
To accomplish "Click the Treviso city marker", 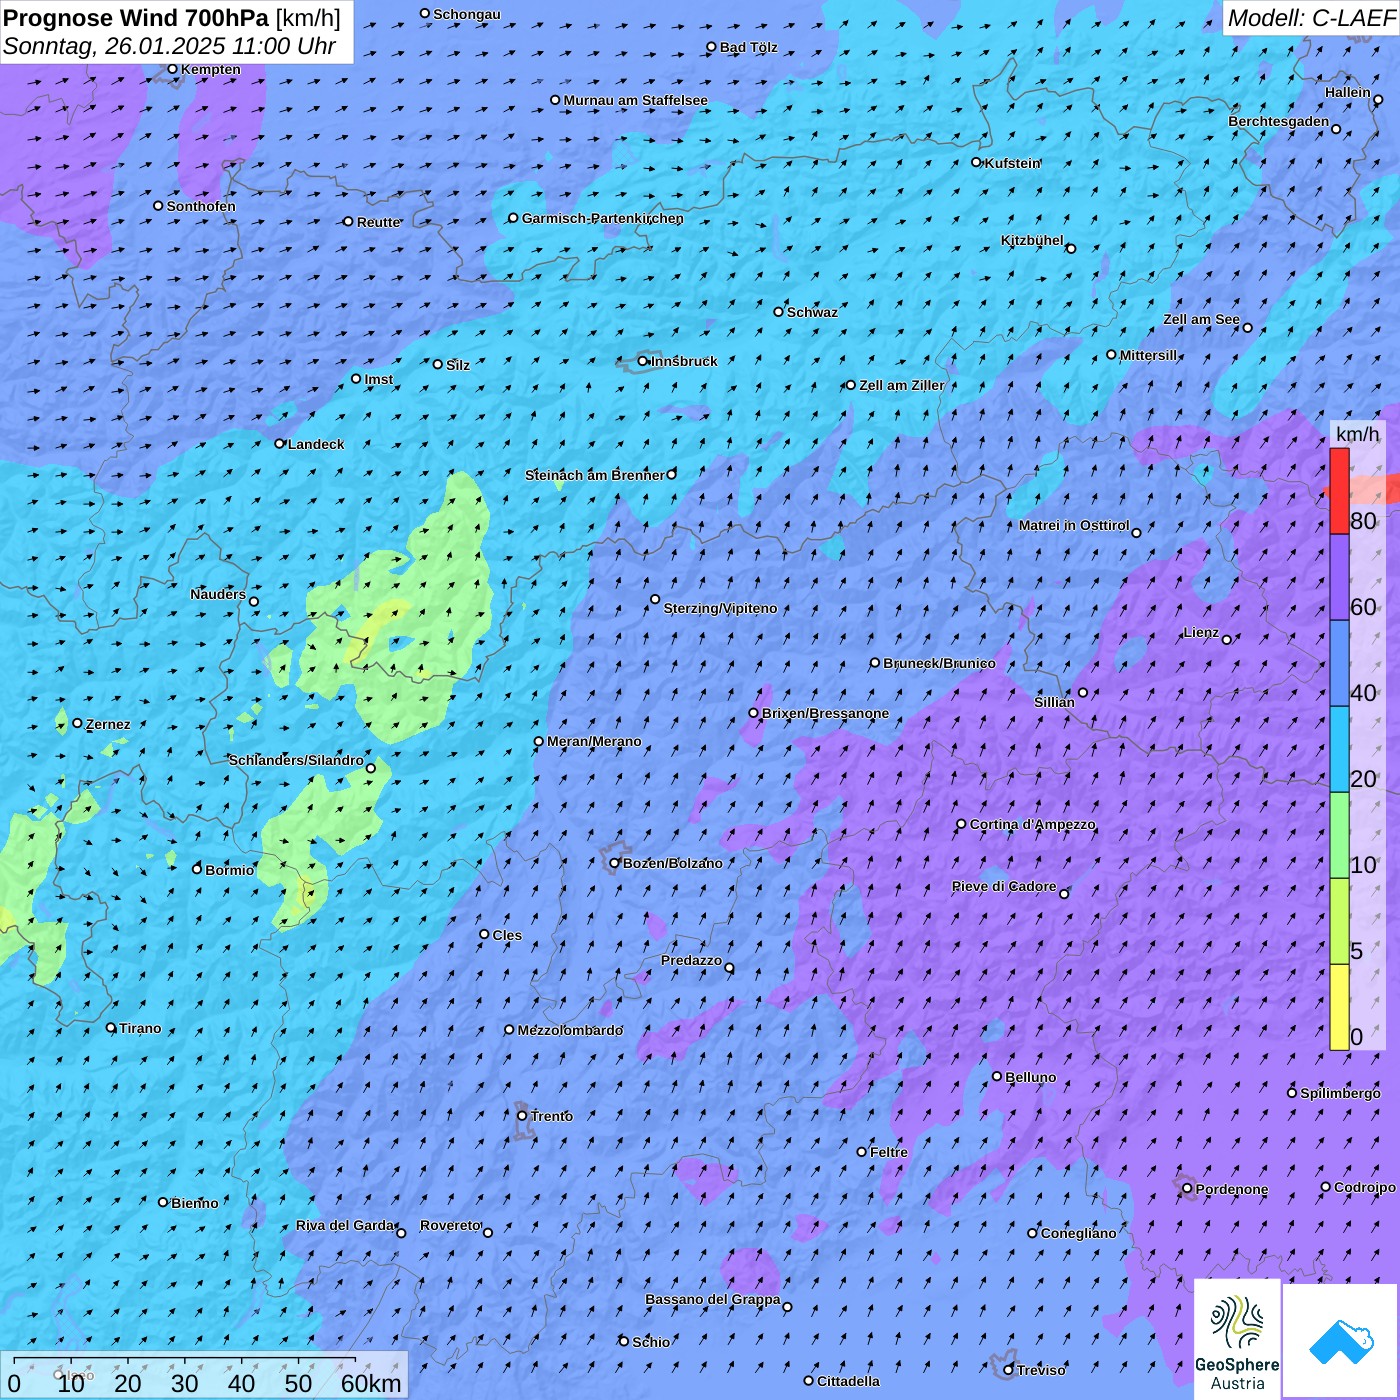I will [x=1008, y=1370].
